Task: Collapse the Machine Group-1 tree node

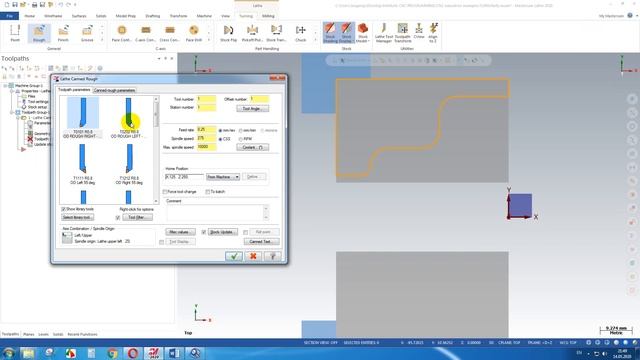Action: point(5,86)
